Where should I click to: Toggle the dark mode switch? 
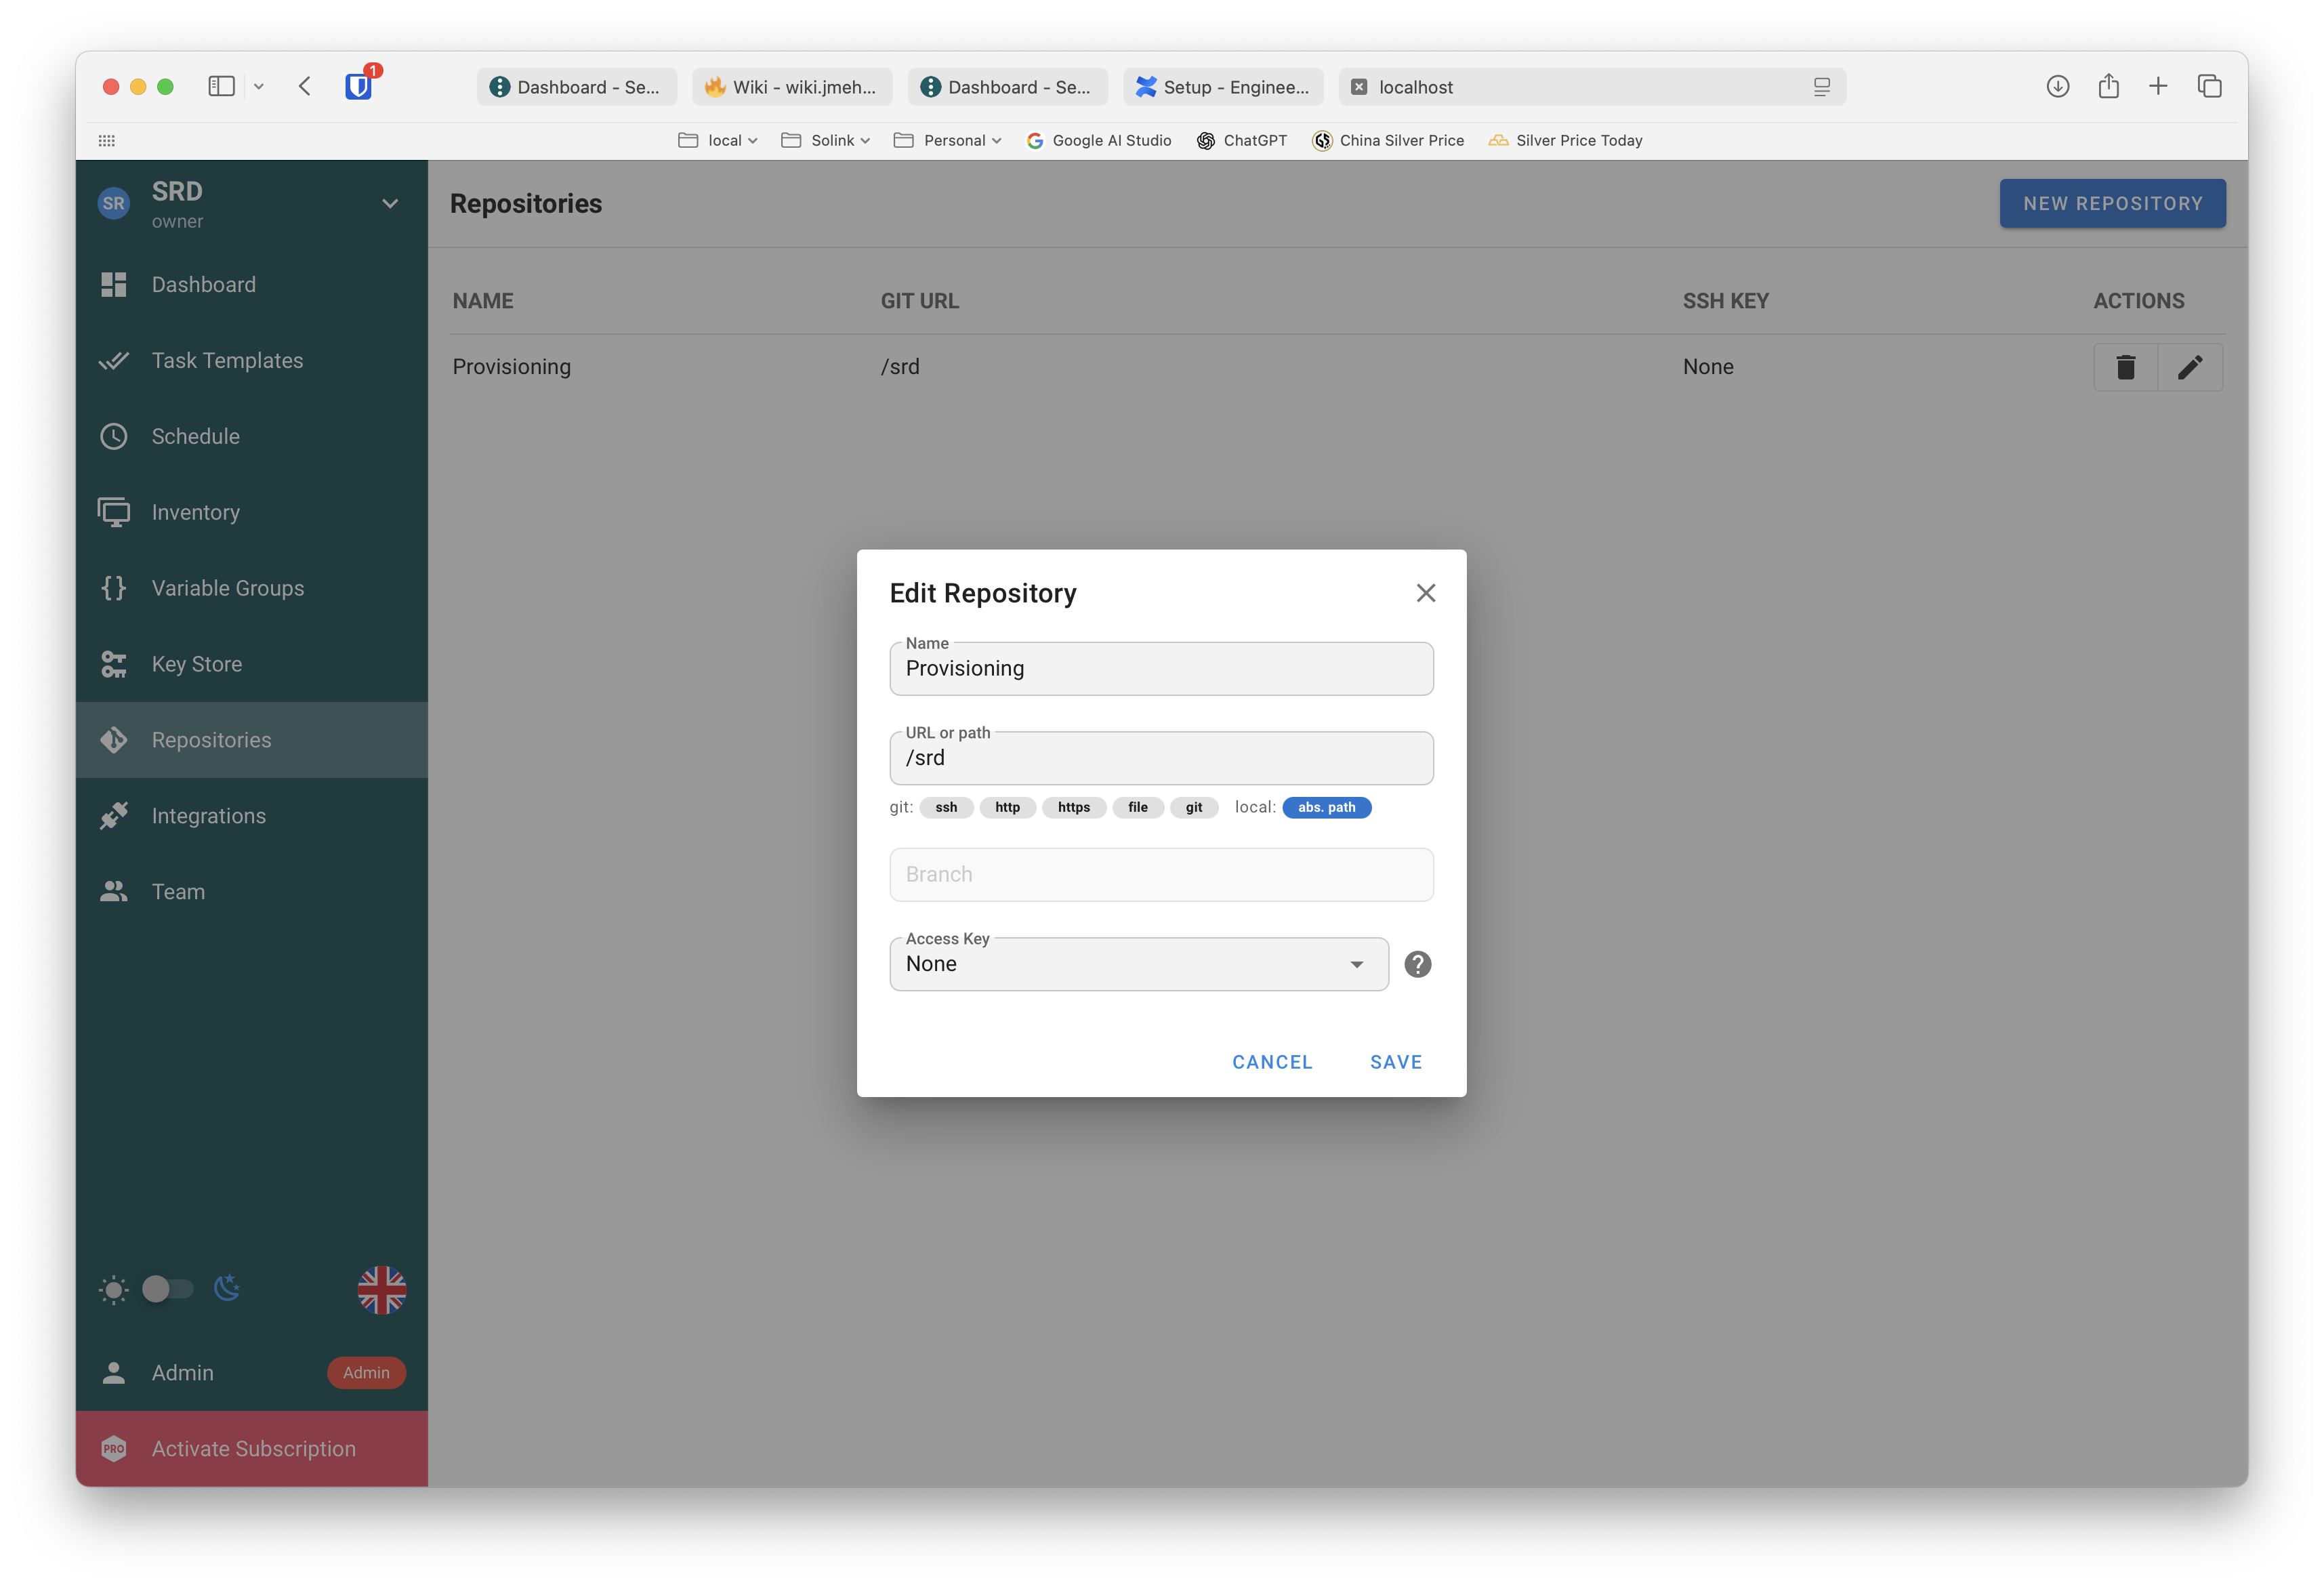click(167, 1288)
